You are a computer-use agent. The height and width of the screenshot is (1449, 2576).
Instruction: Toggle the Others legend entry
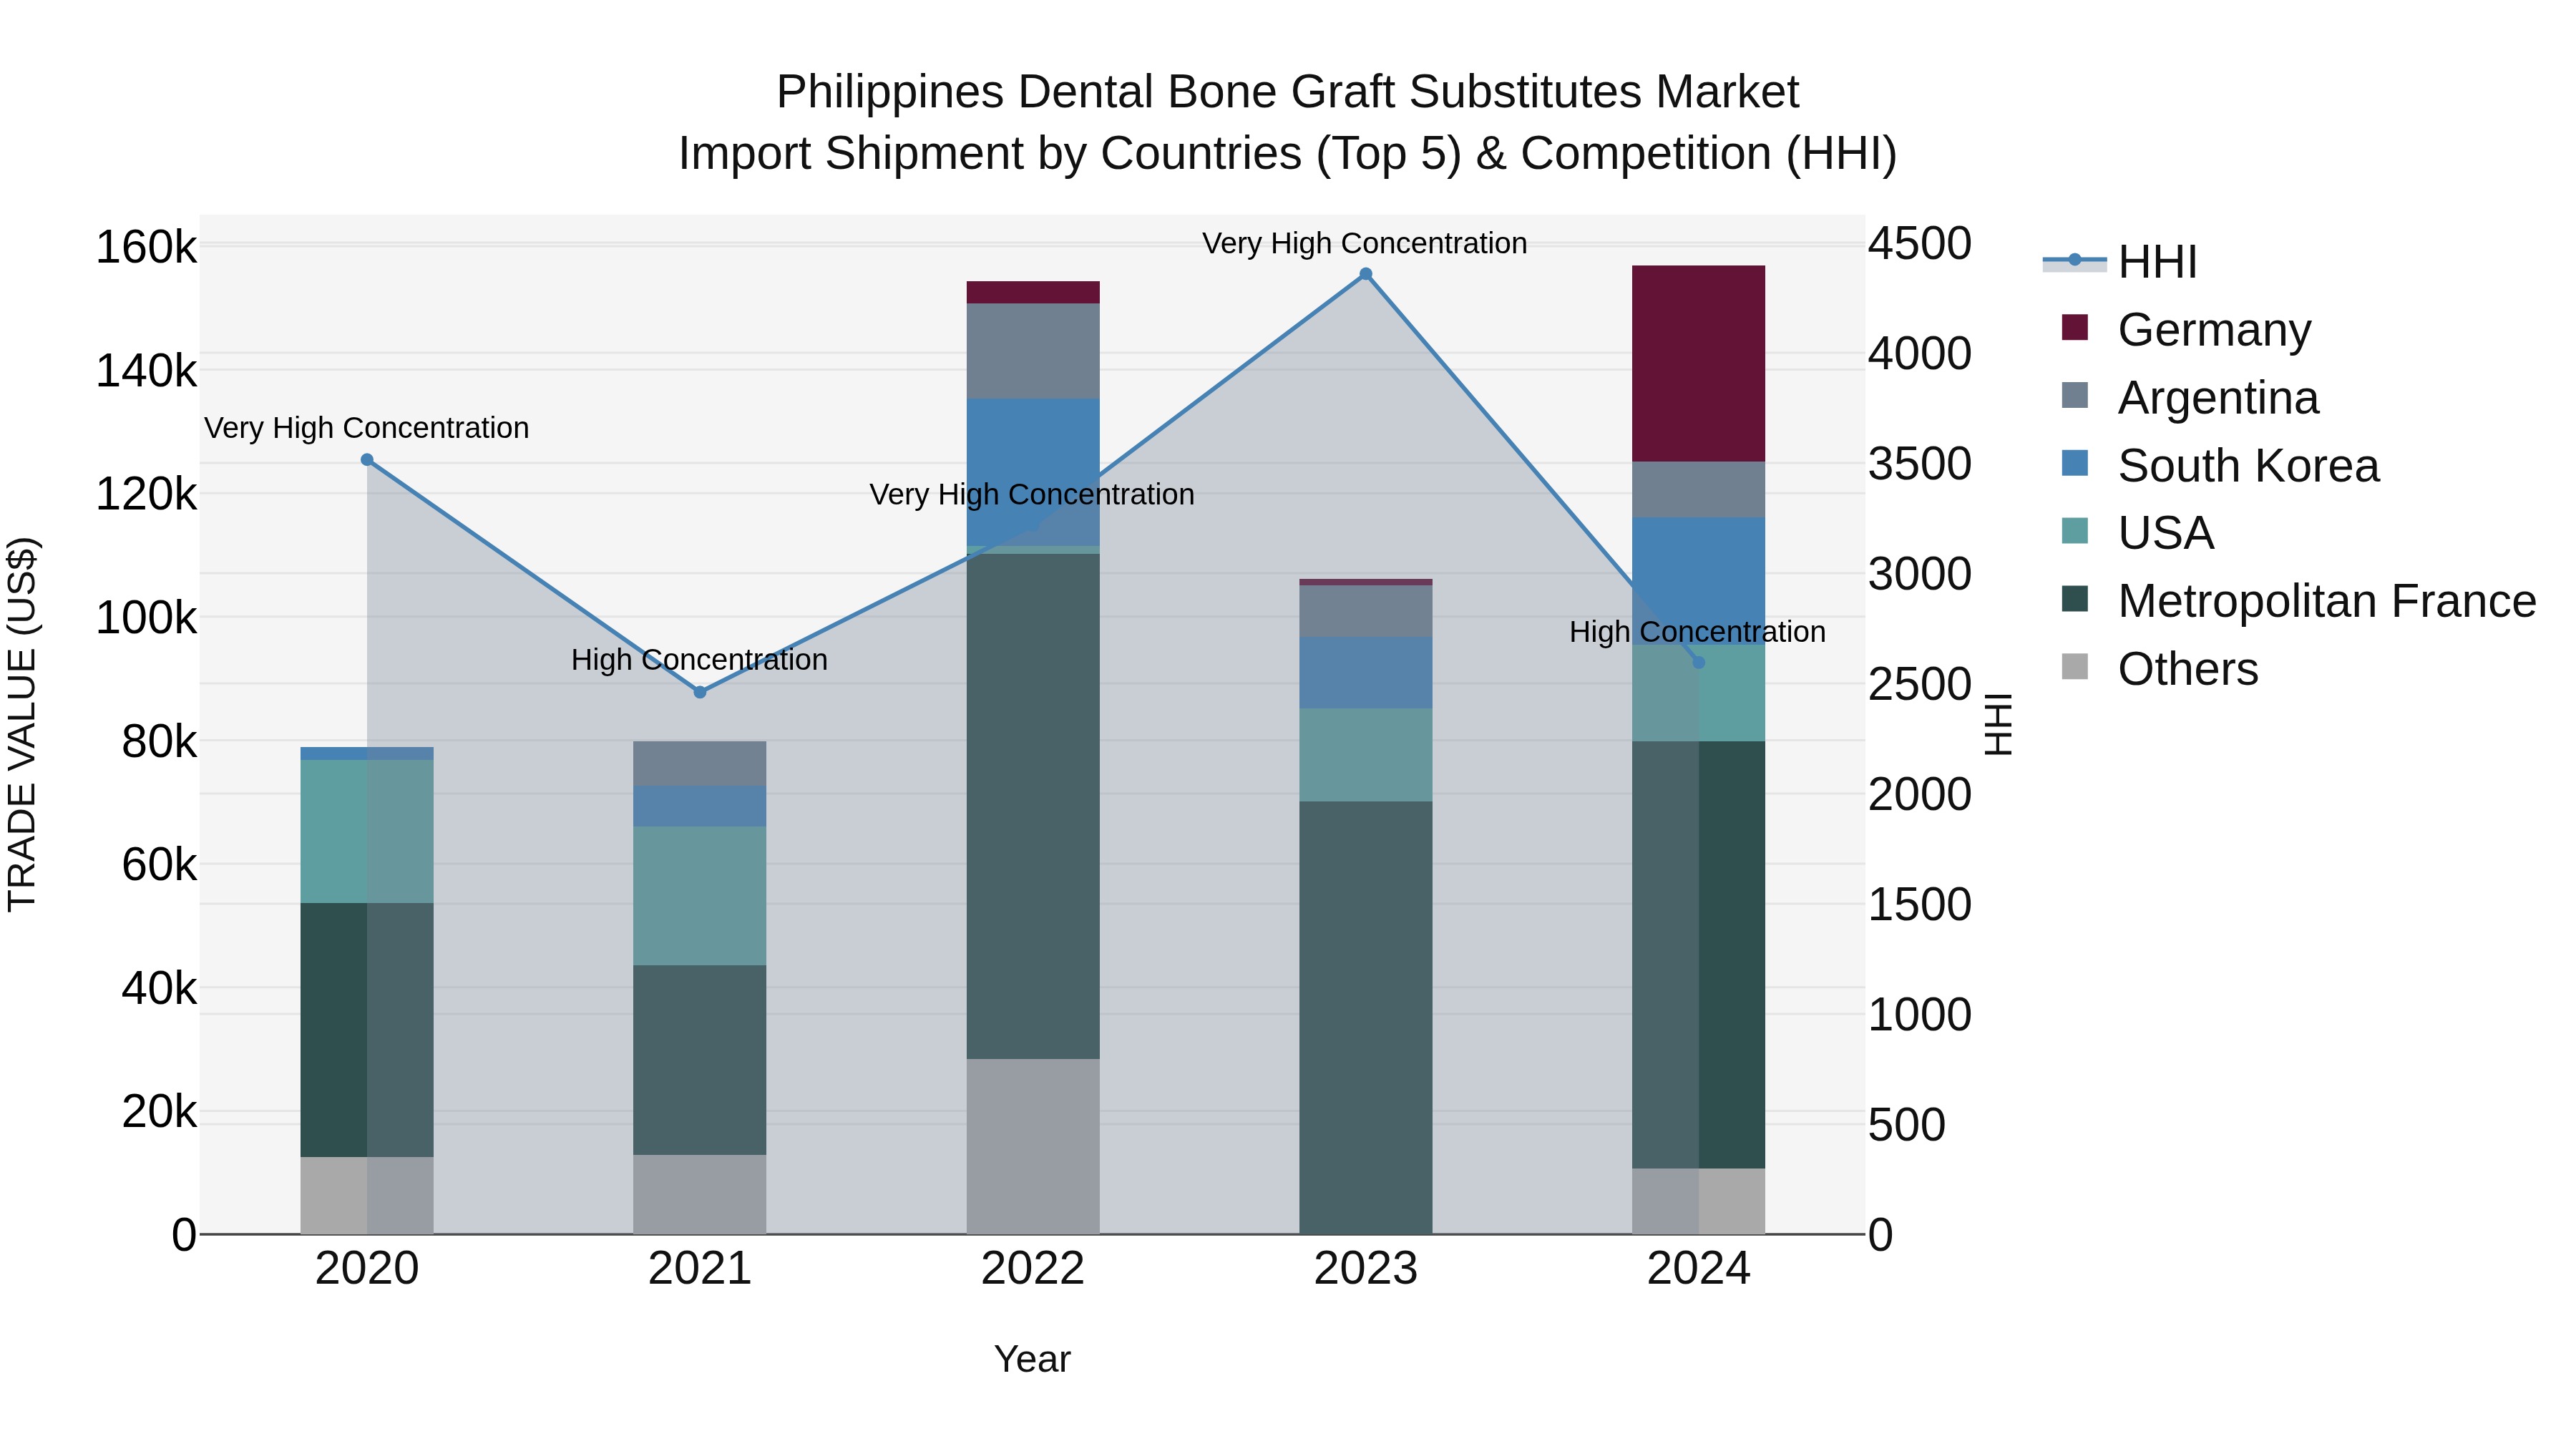[x=2160, y=668]
